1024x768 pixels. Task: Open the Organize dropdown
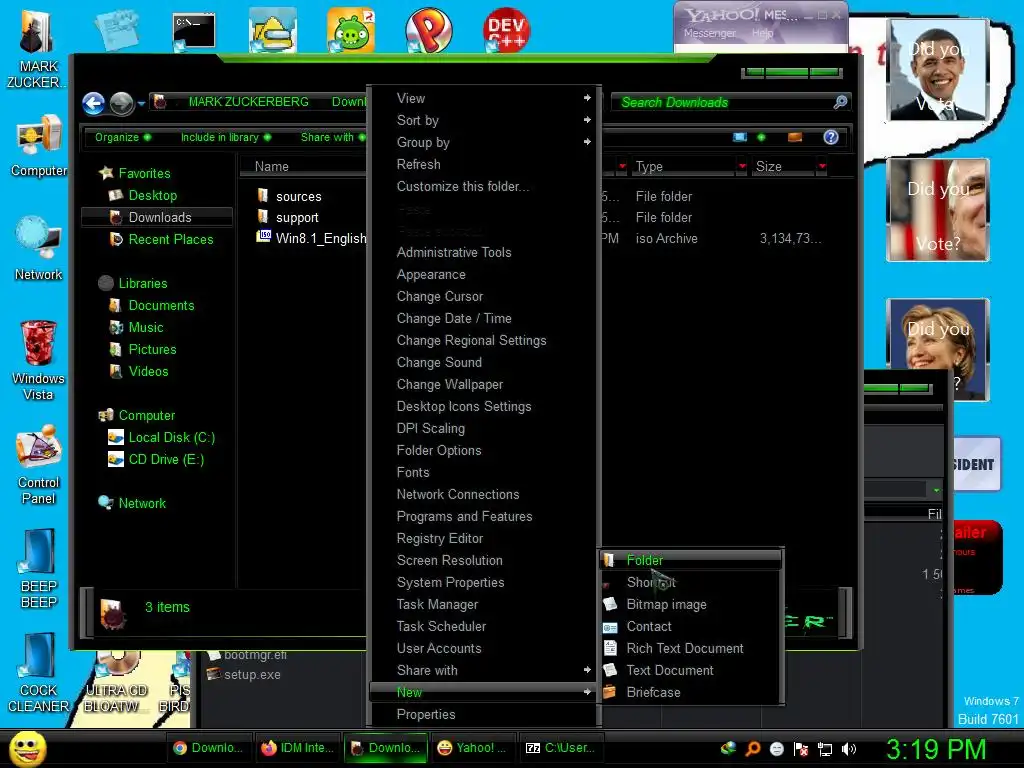click(x=123, y=137)
